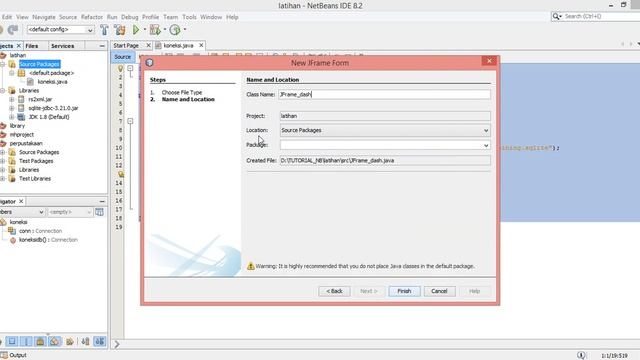Screen dimensions: 640x360
Task: Click the Profile Project clock icon
Action: point(175,29)
